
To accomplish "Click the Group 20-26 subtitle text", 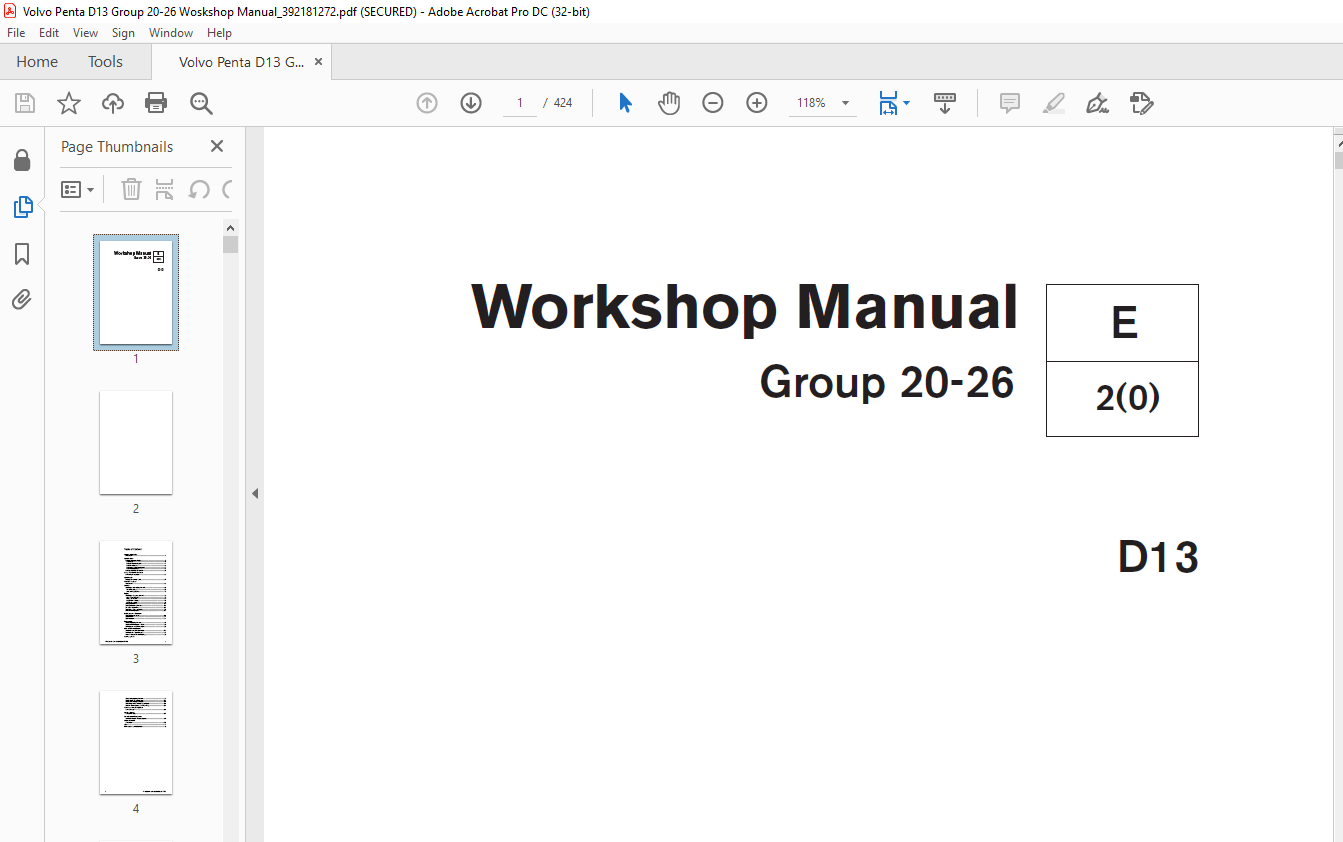I will click(887, 382).
